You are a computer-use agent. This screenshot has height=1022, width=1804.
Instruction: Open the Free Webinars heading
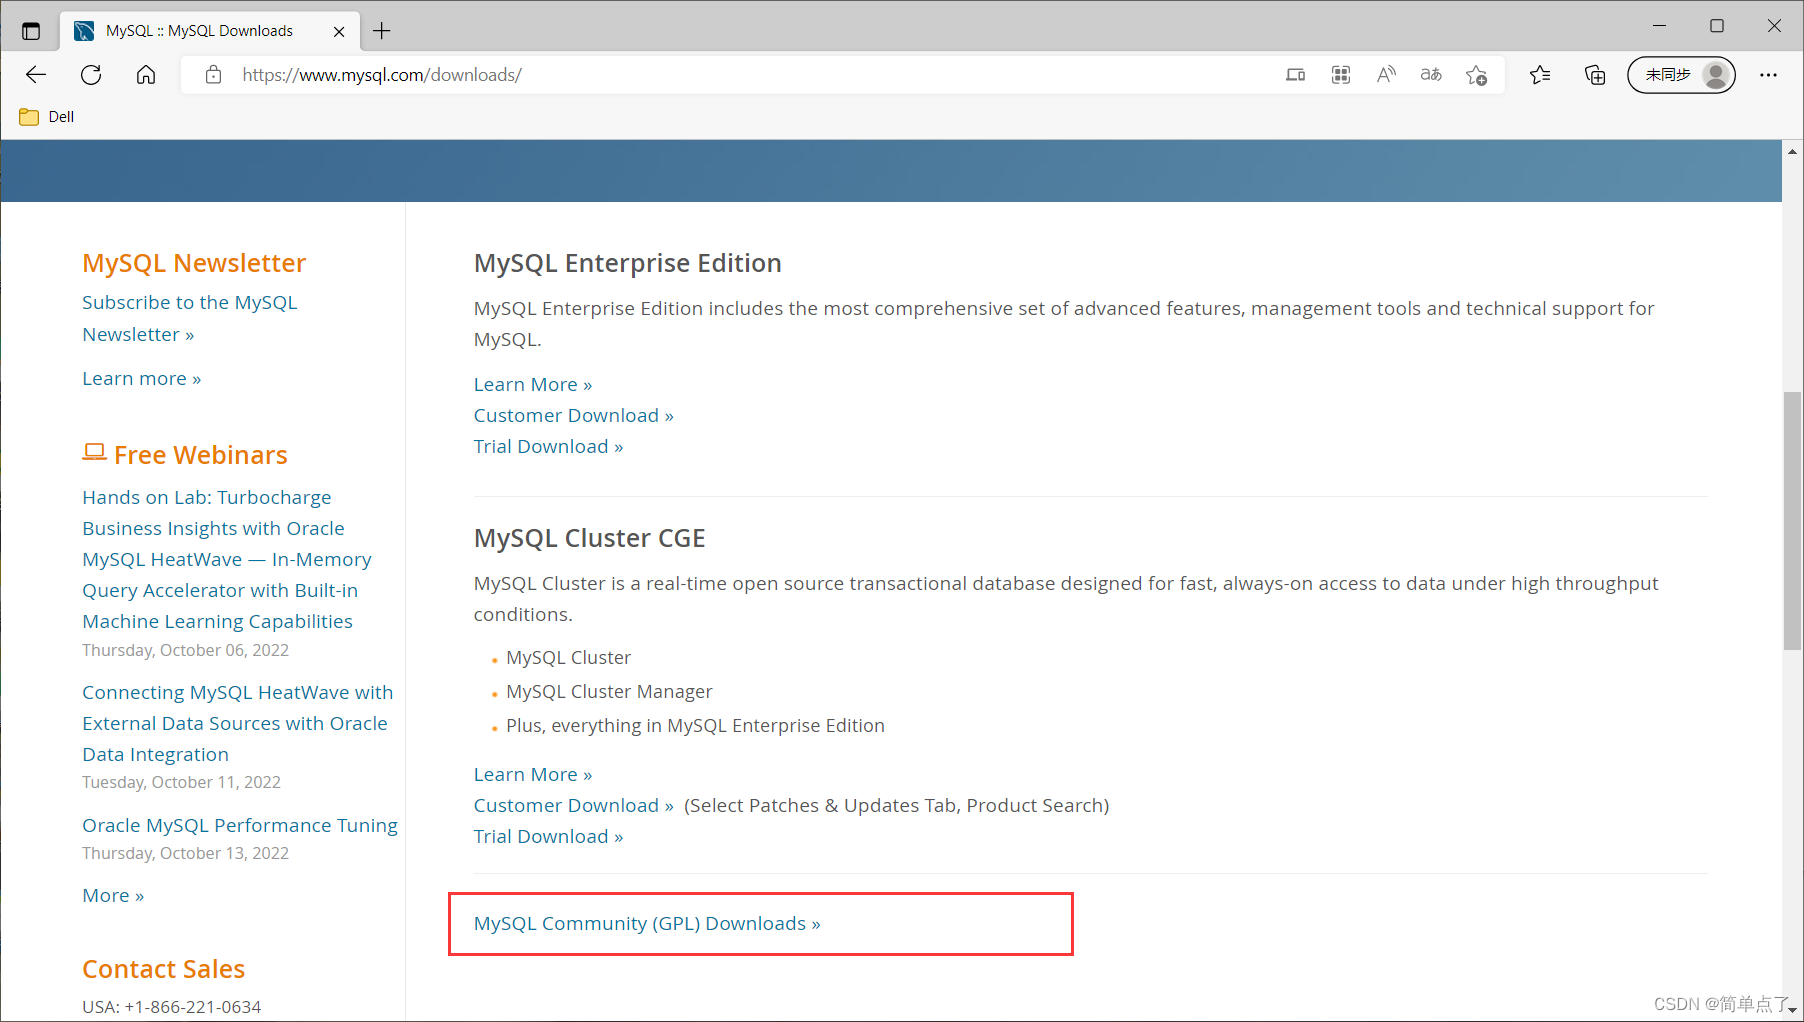tap(201, 455)
